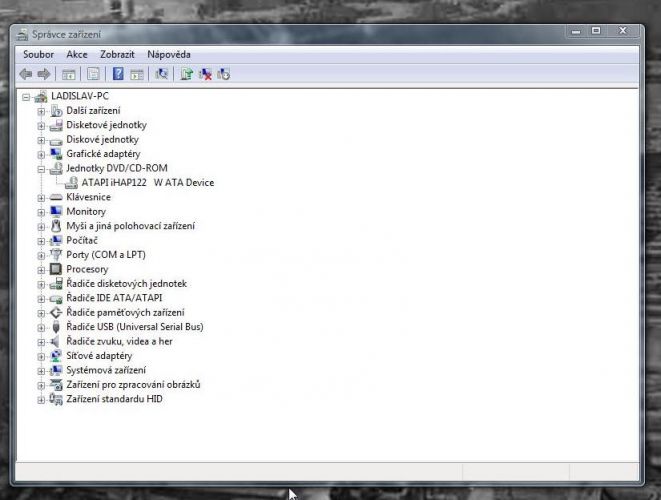Select the Procesory label

(x=87, y=269)
